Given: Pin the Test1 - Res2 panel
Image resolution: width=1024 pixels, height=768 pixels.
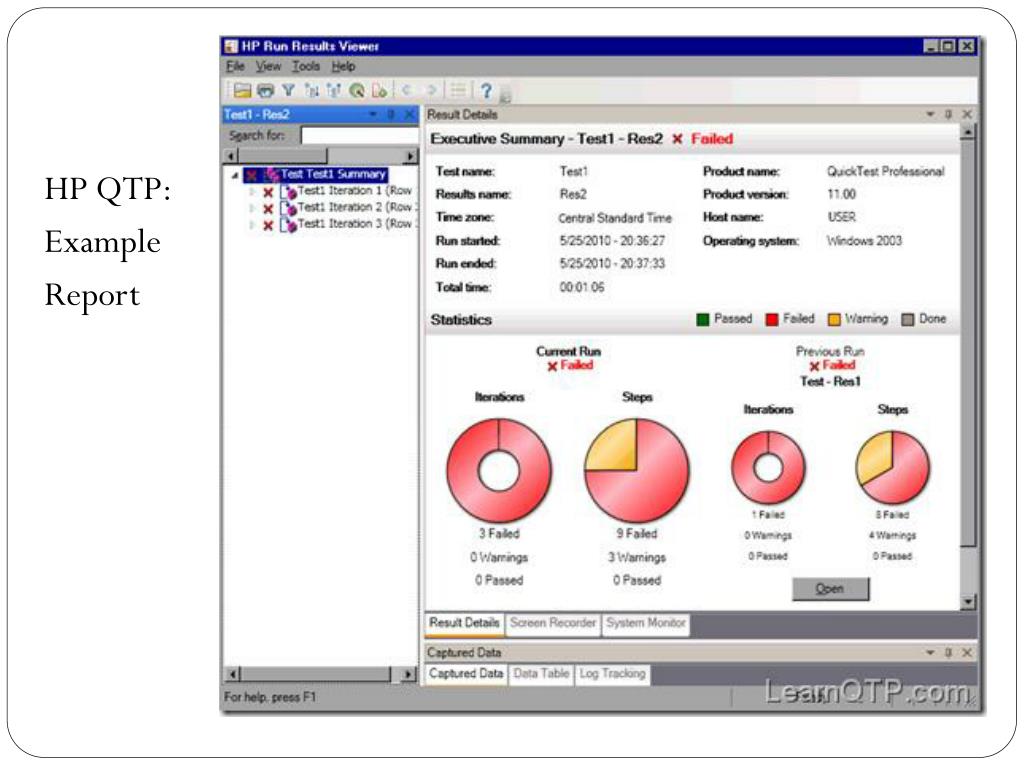Looking at the screenshot, I should (391, 114).
